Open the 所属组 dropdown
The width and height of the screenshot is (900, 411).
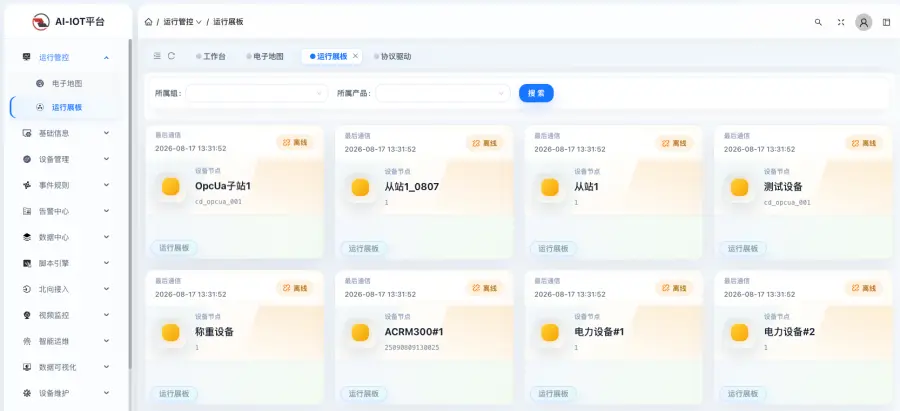click(x=256, y=93)
